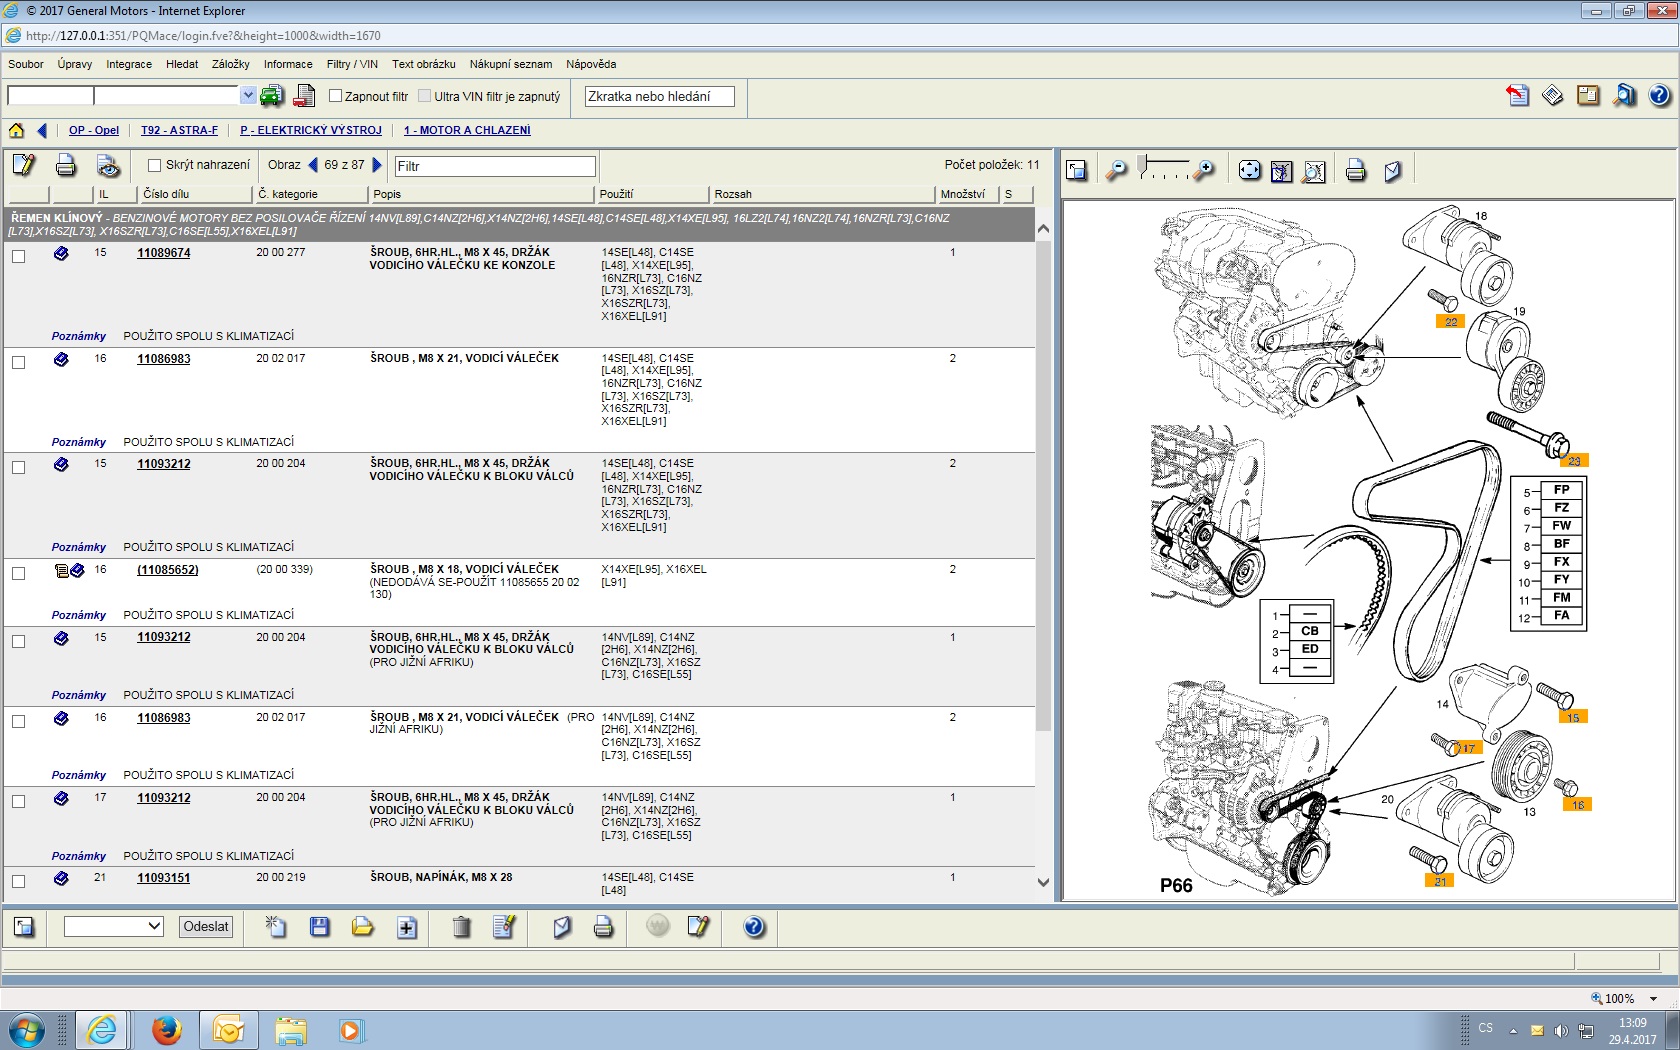
Task: Click the pan arrows icon above the diagram
Action: click(x=1249, y=171)
